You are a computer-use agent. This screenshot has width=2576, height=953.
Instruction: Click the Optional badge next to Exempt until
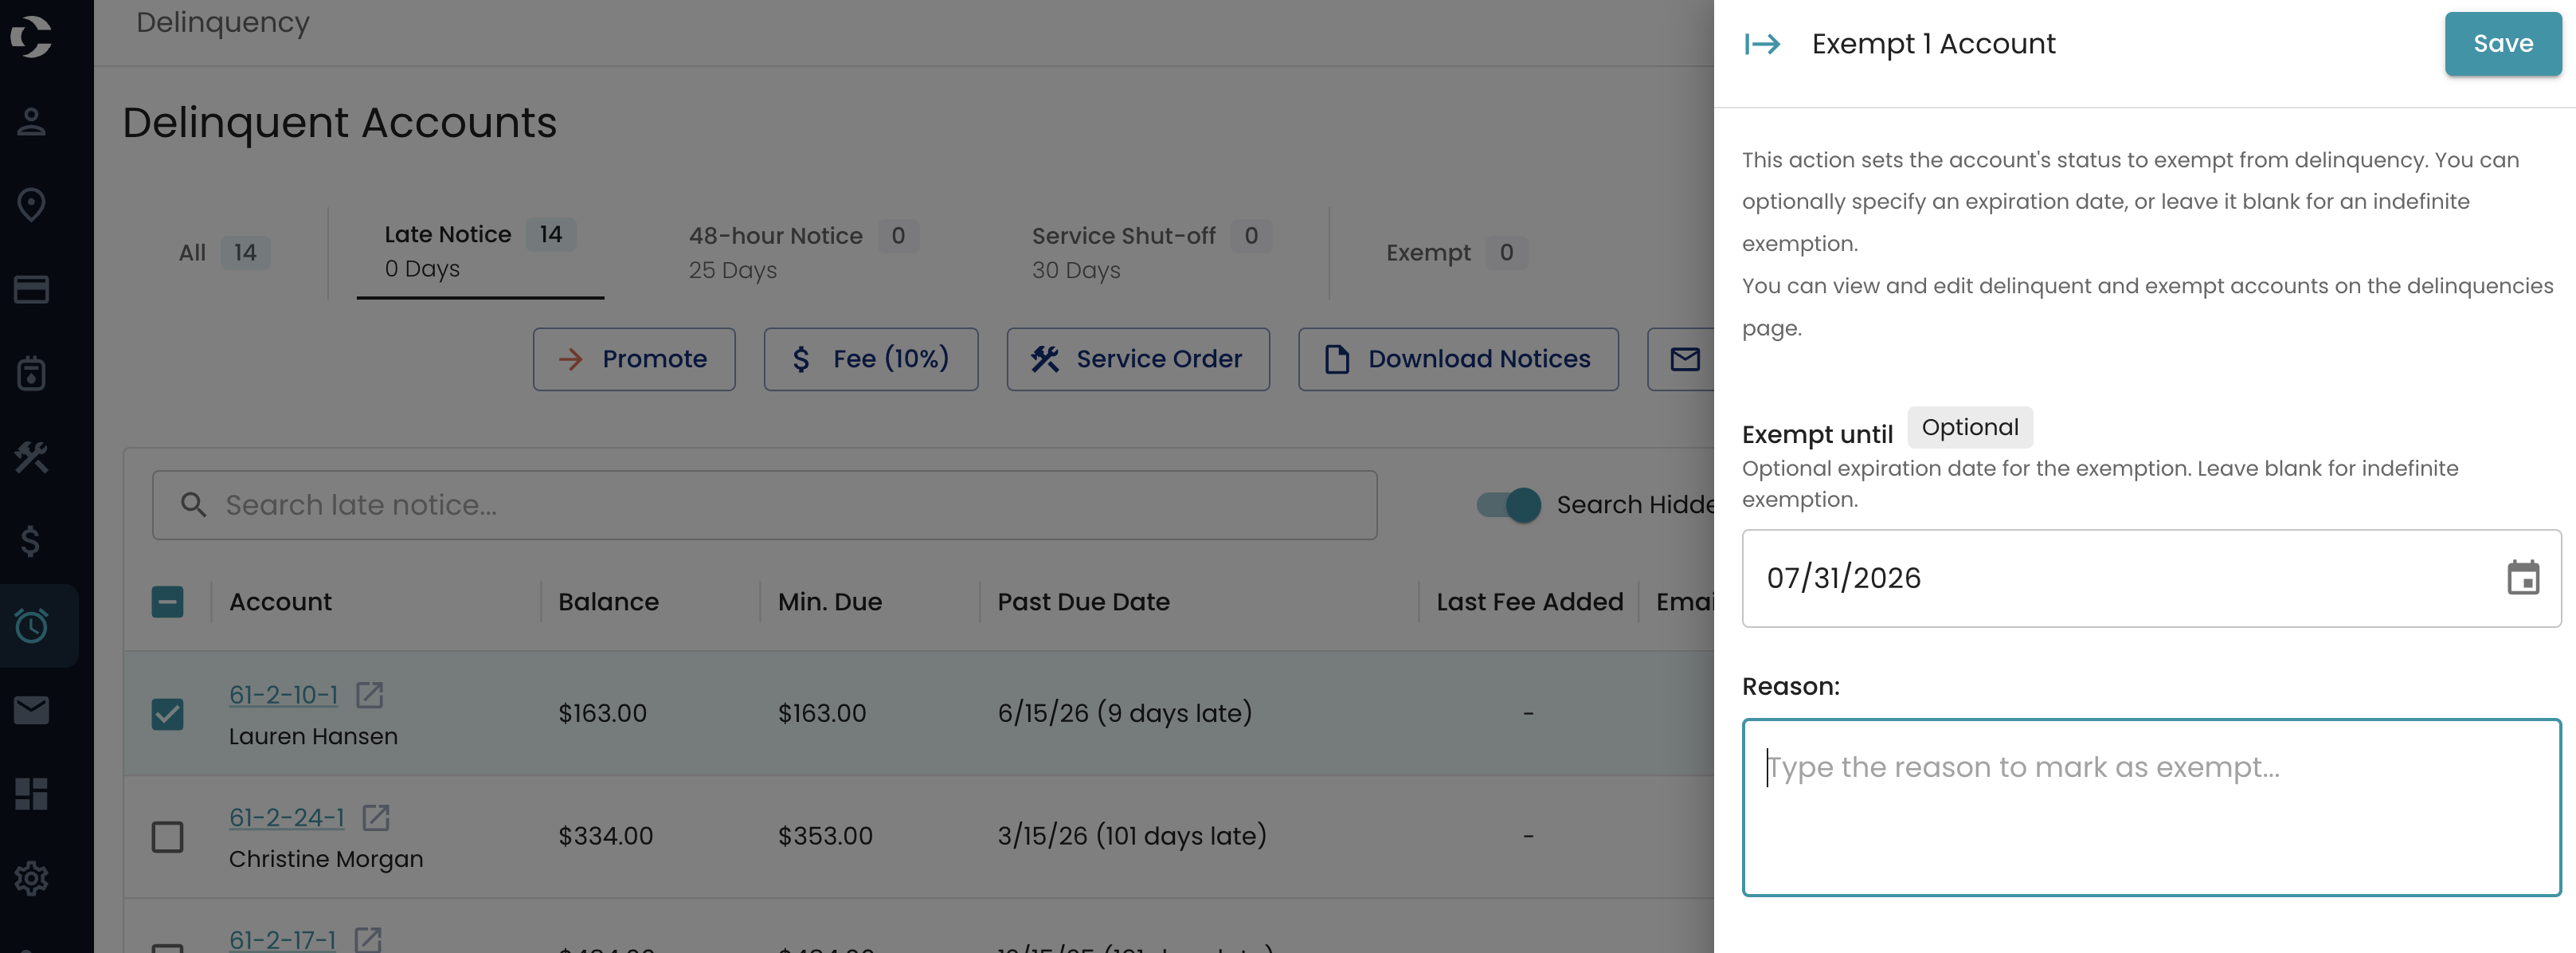click(1969, 427)
